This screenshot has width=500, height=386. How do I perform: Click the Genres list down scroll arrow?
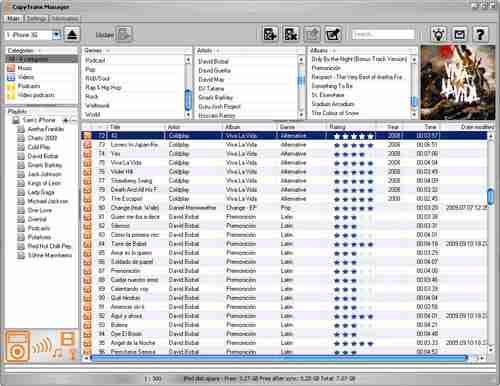[188, 115]
